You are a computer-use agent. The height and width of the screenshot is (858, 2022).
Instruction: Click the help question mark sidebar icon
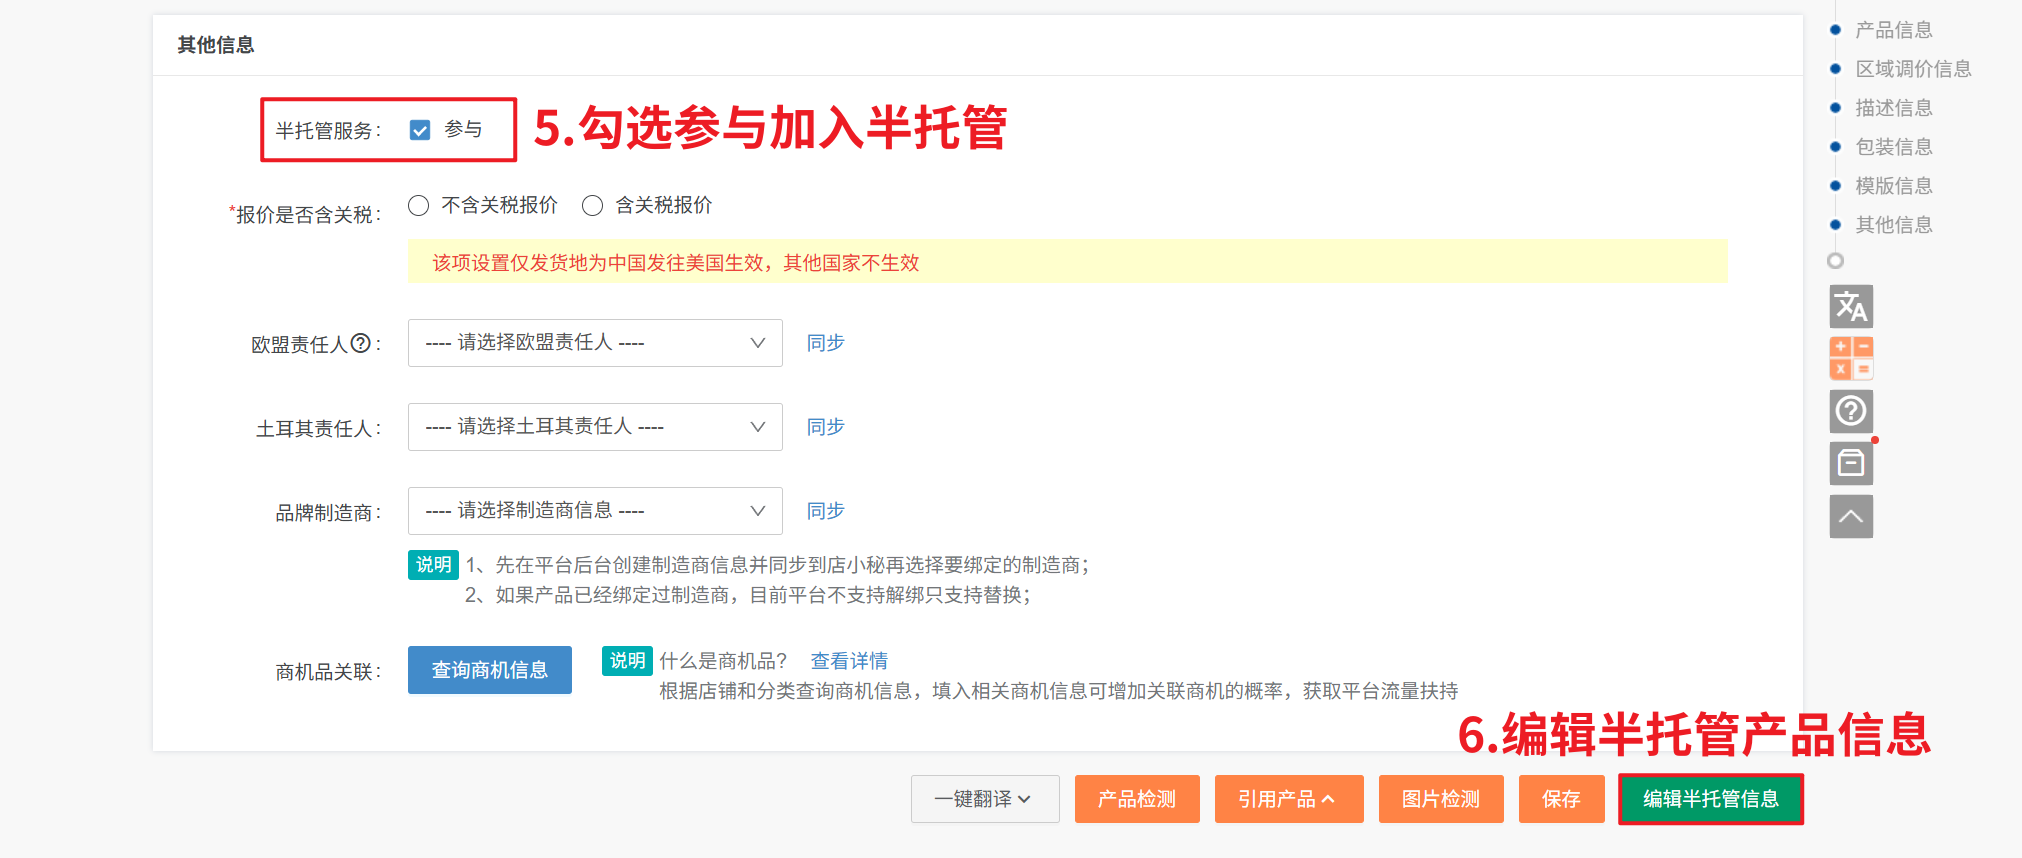pos(1850,411)
